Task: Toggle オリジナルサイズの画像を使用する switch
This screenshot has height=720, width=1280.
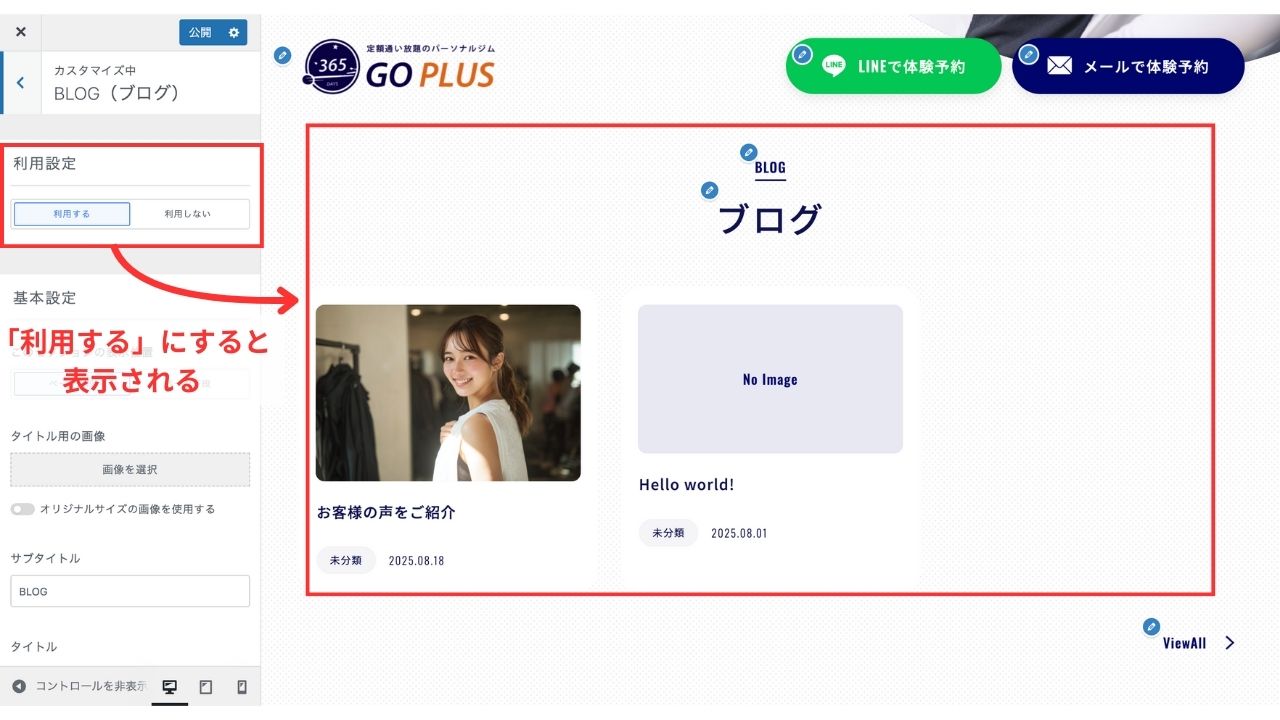Action: tap(22, 509)
